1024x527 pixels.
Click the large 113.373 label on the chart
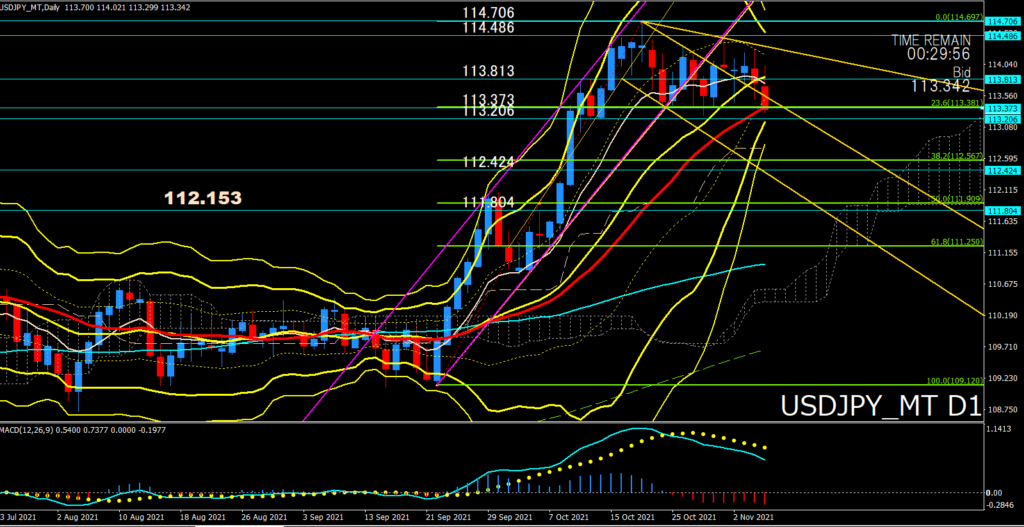pos(488,99)
